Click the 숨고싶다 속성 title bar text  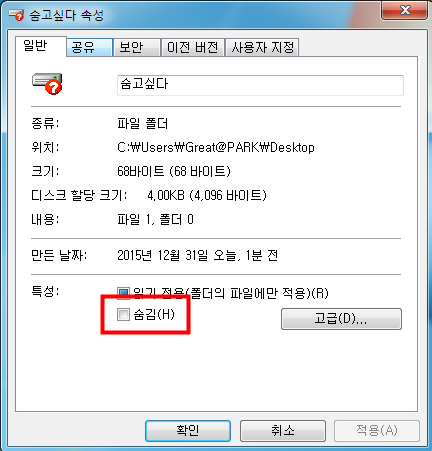pyautogui.click(x=66, y=15)
